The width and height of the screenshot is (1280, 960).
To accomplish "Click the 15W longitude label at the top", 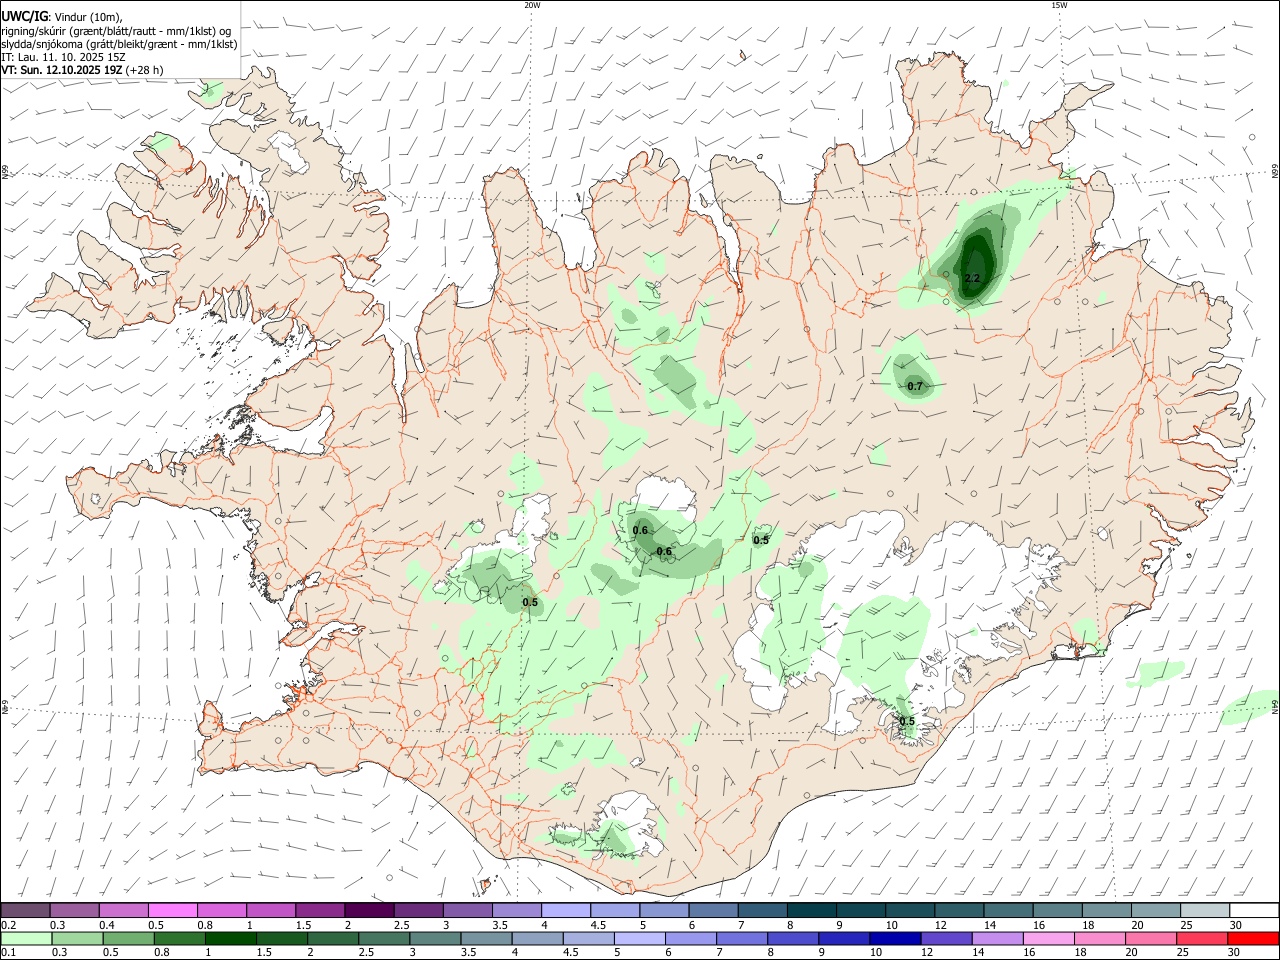I will (1059, 5).
